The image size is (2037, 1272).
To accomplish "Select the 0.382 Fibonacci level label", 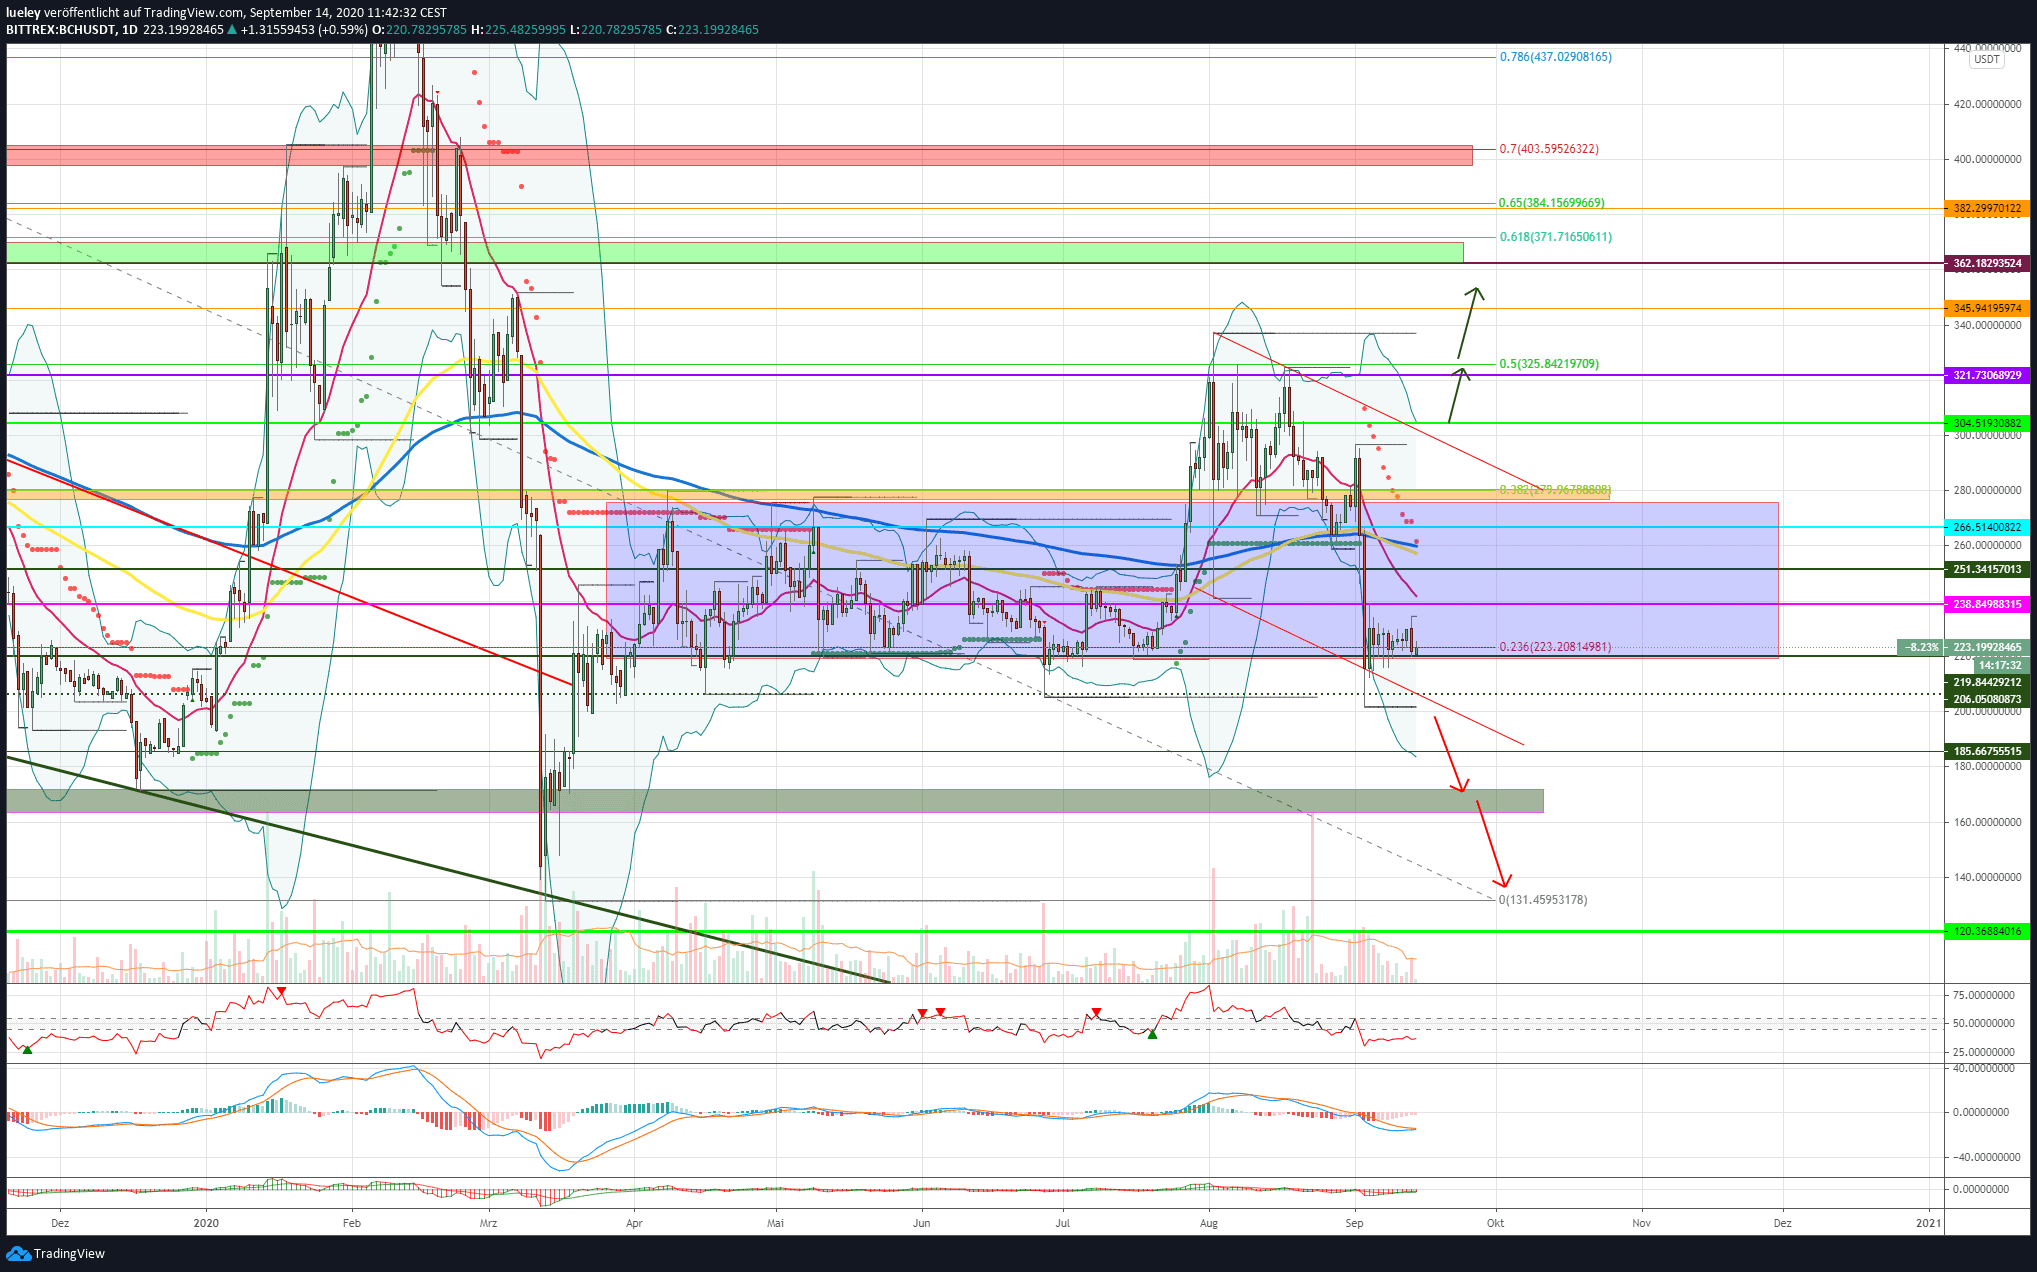I will coord(1554,490).
